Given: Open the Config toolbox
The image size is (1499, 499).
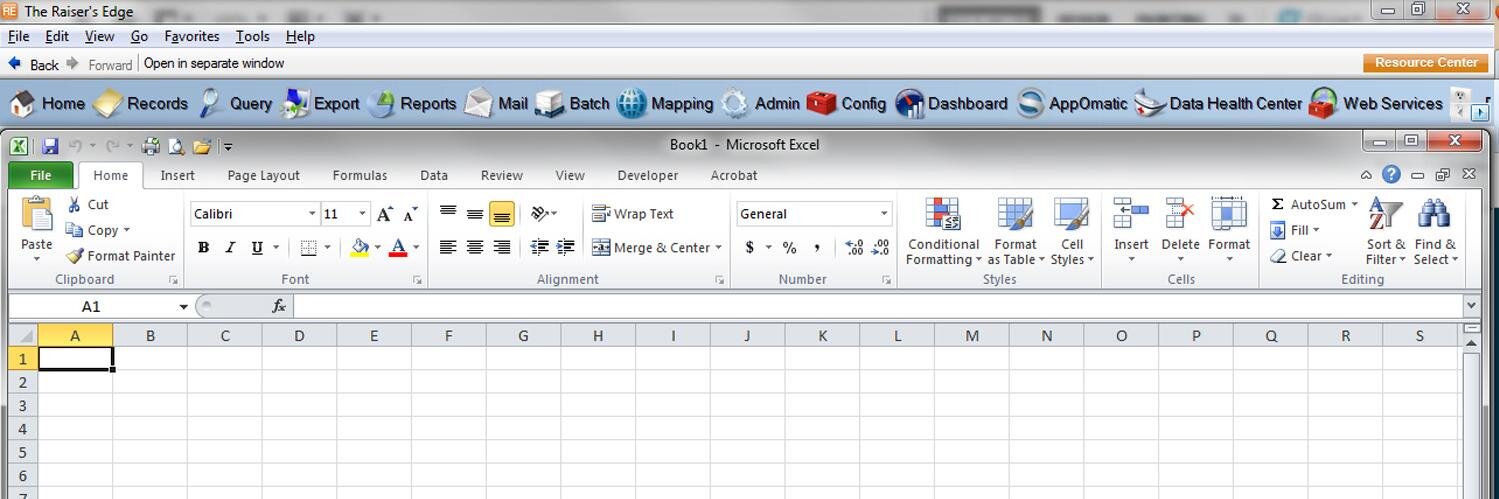Looking at the screenshot, I should (846, 103).
